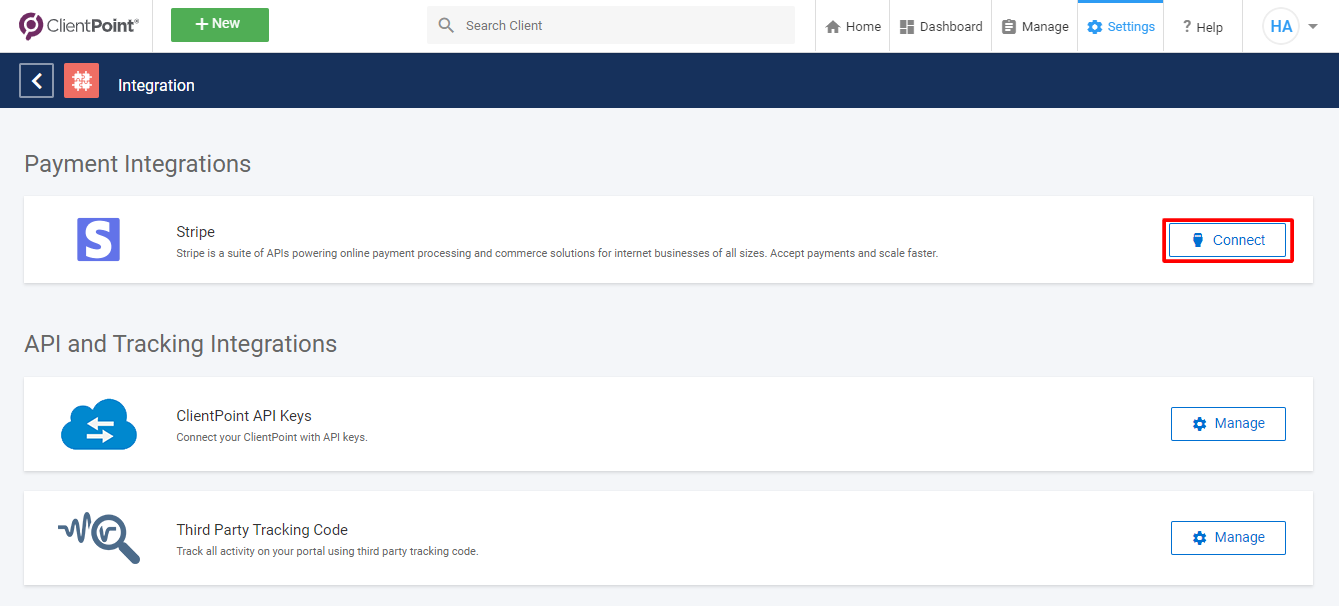Click the HA user avatar

coord(1281,27)
